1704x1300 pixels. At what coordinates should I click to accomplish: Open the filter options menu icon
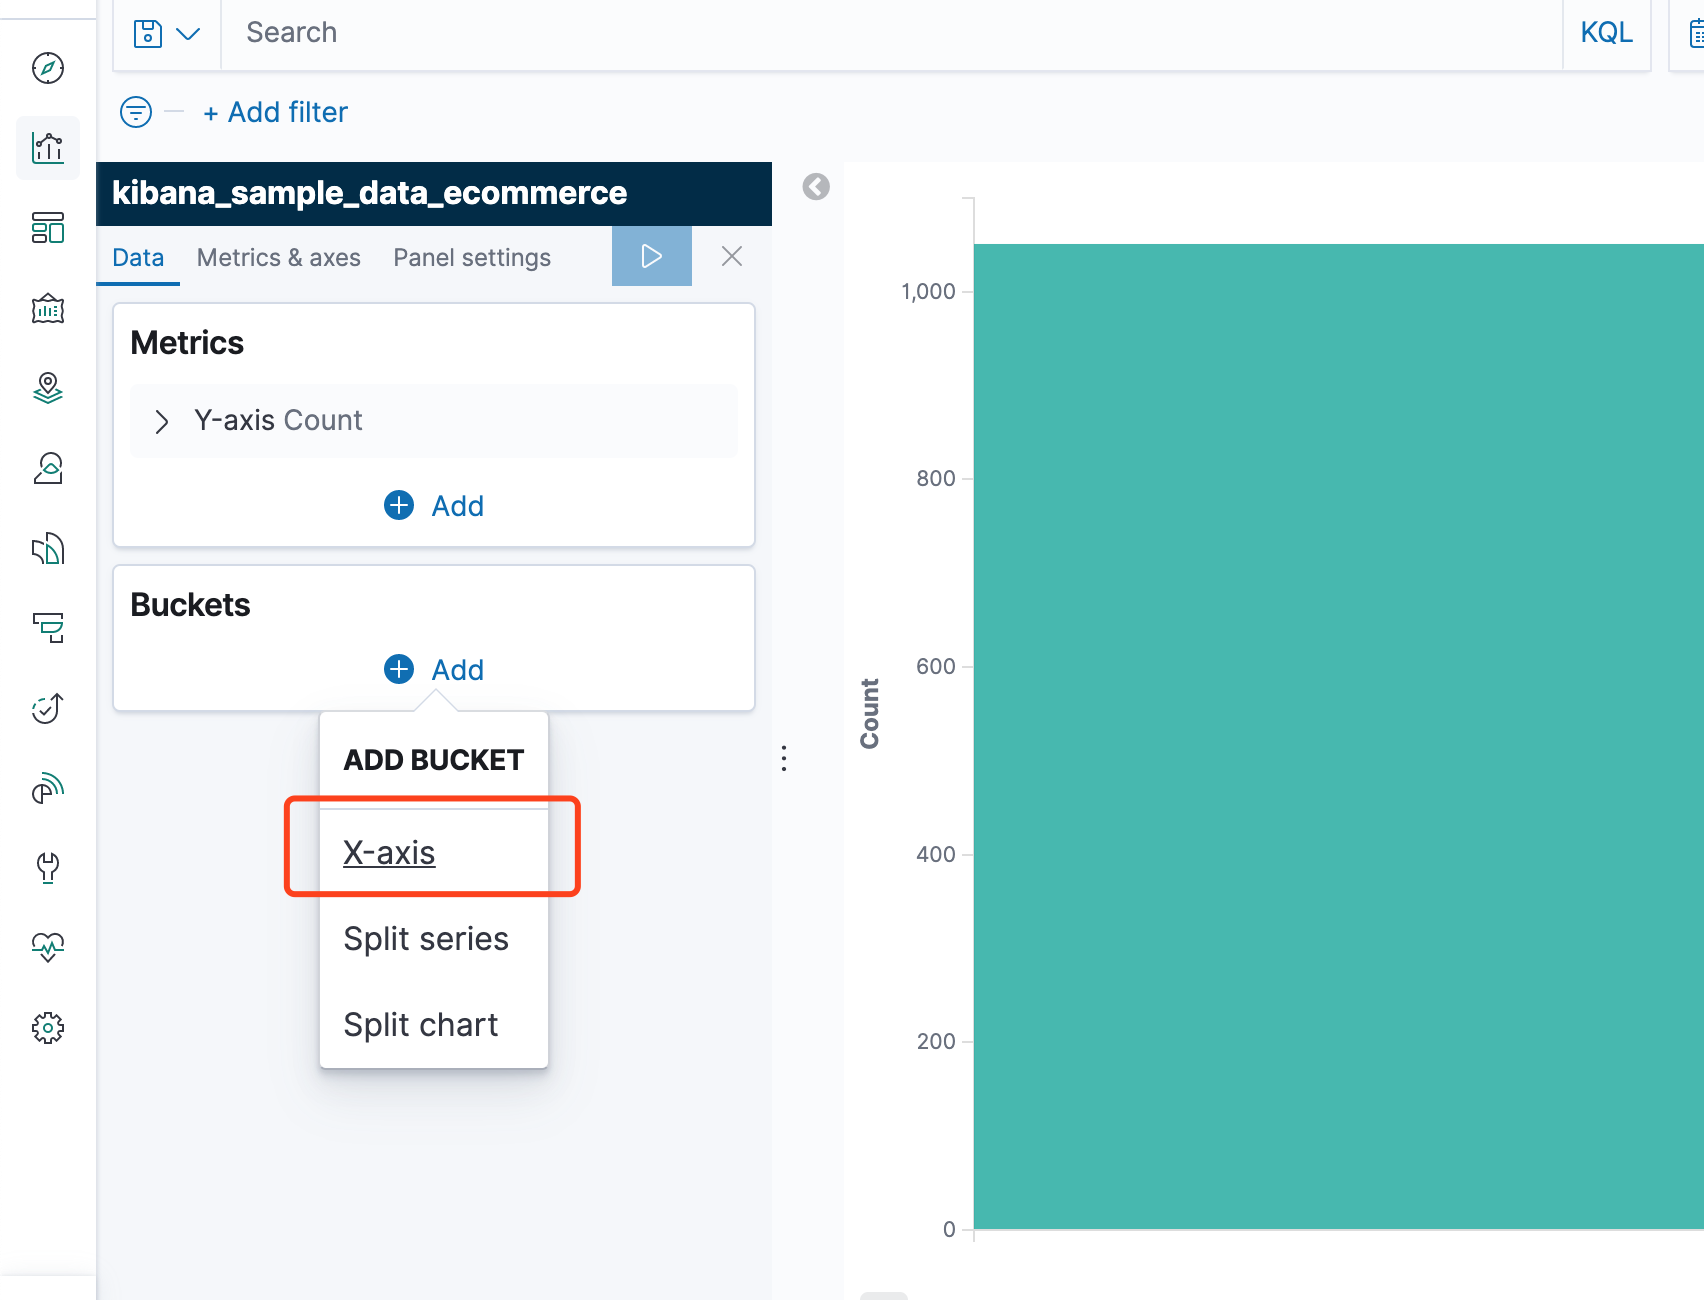tap(136, 112)
